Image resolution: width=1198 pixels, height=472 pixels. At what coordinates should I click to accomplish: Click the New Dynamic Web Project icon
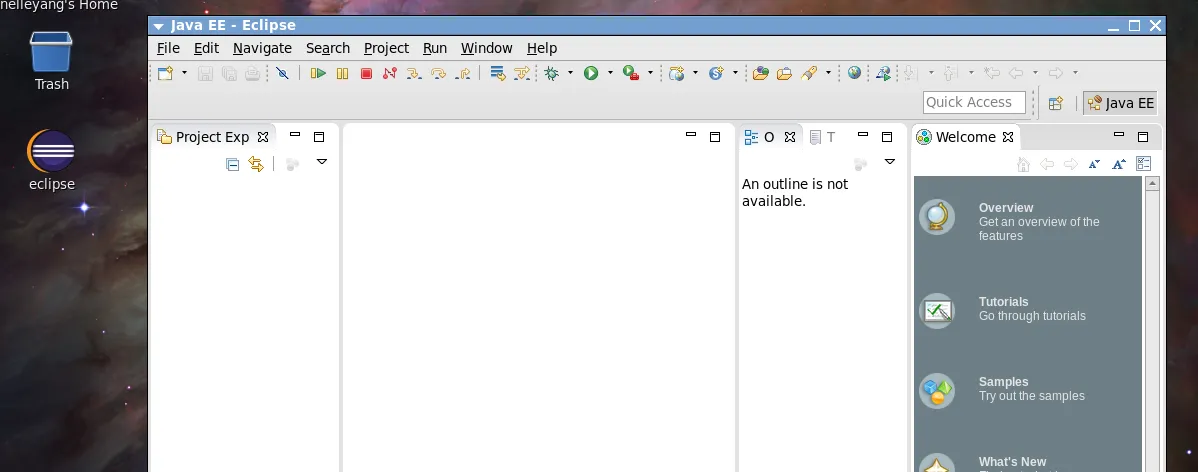pos(676,73)
